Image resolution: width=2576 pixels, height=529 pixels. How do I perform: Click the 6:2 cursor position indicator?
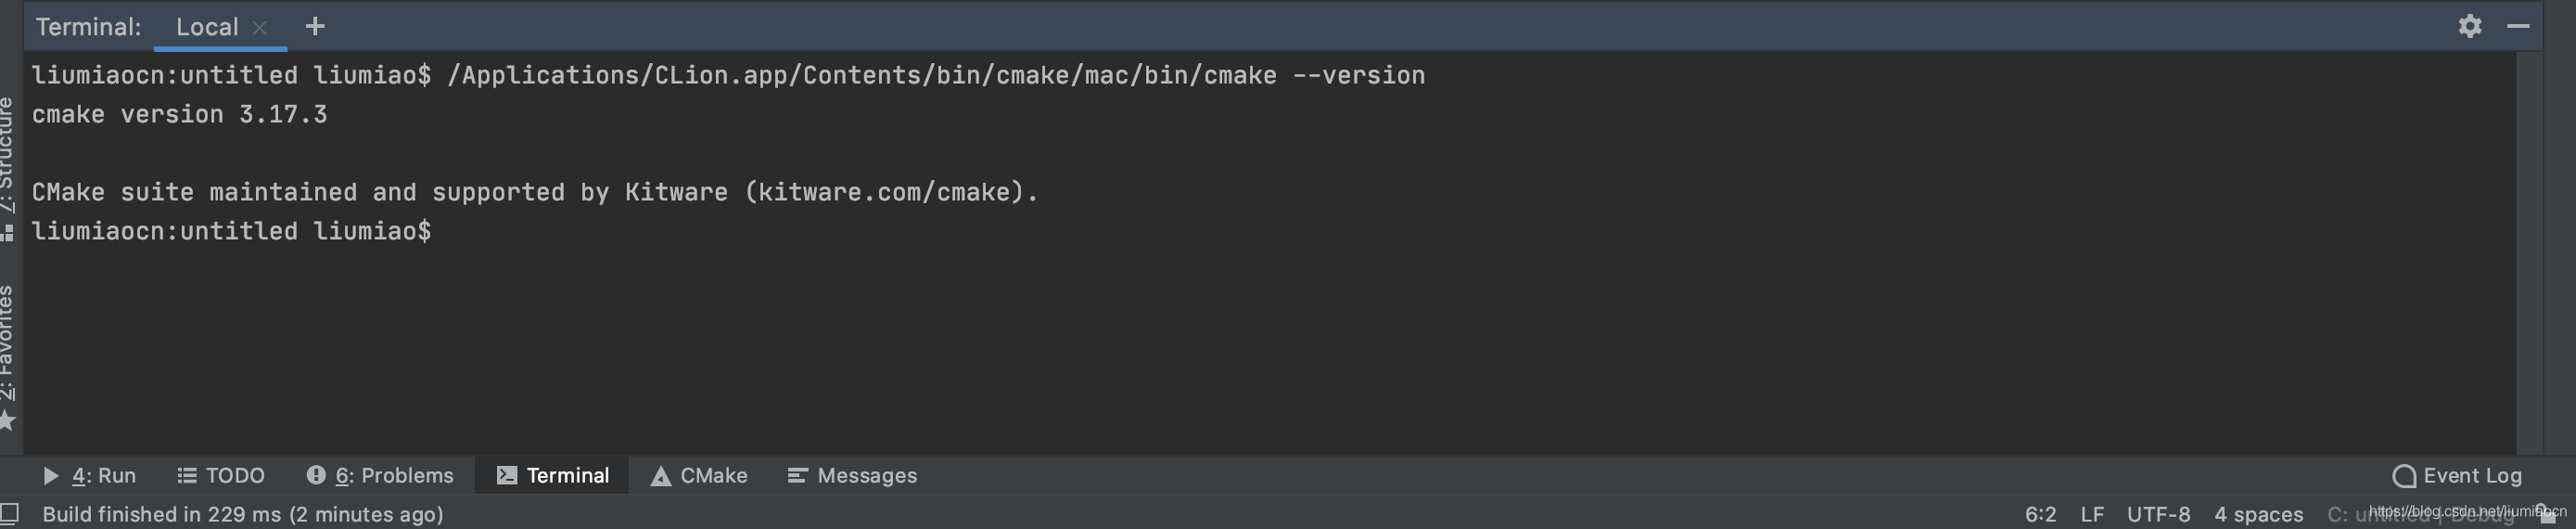pyautogui.click(x=2040, y=514)
